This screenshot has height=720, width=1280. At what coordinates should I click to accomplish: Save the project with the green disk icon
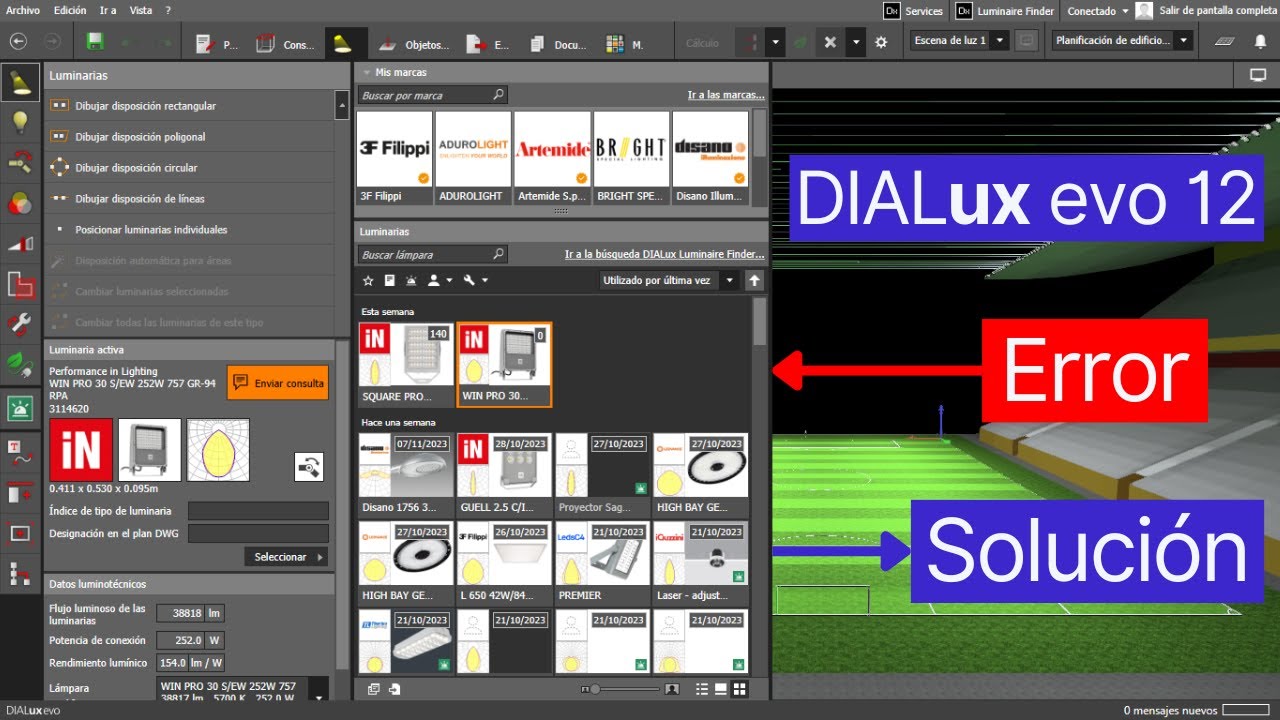(95, 42)
